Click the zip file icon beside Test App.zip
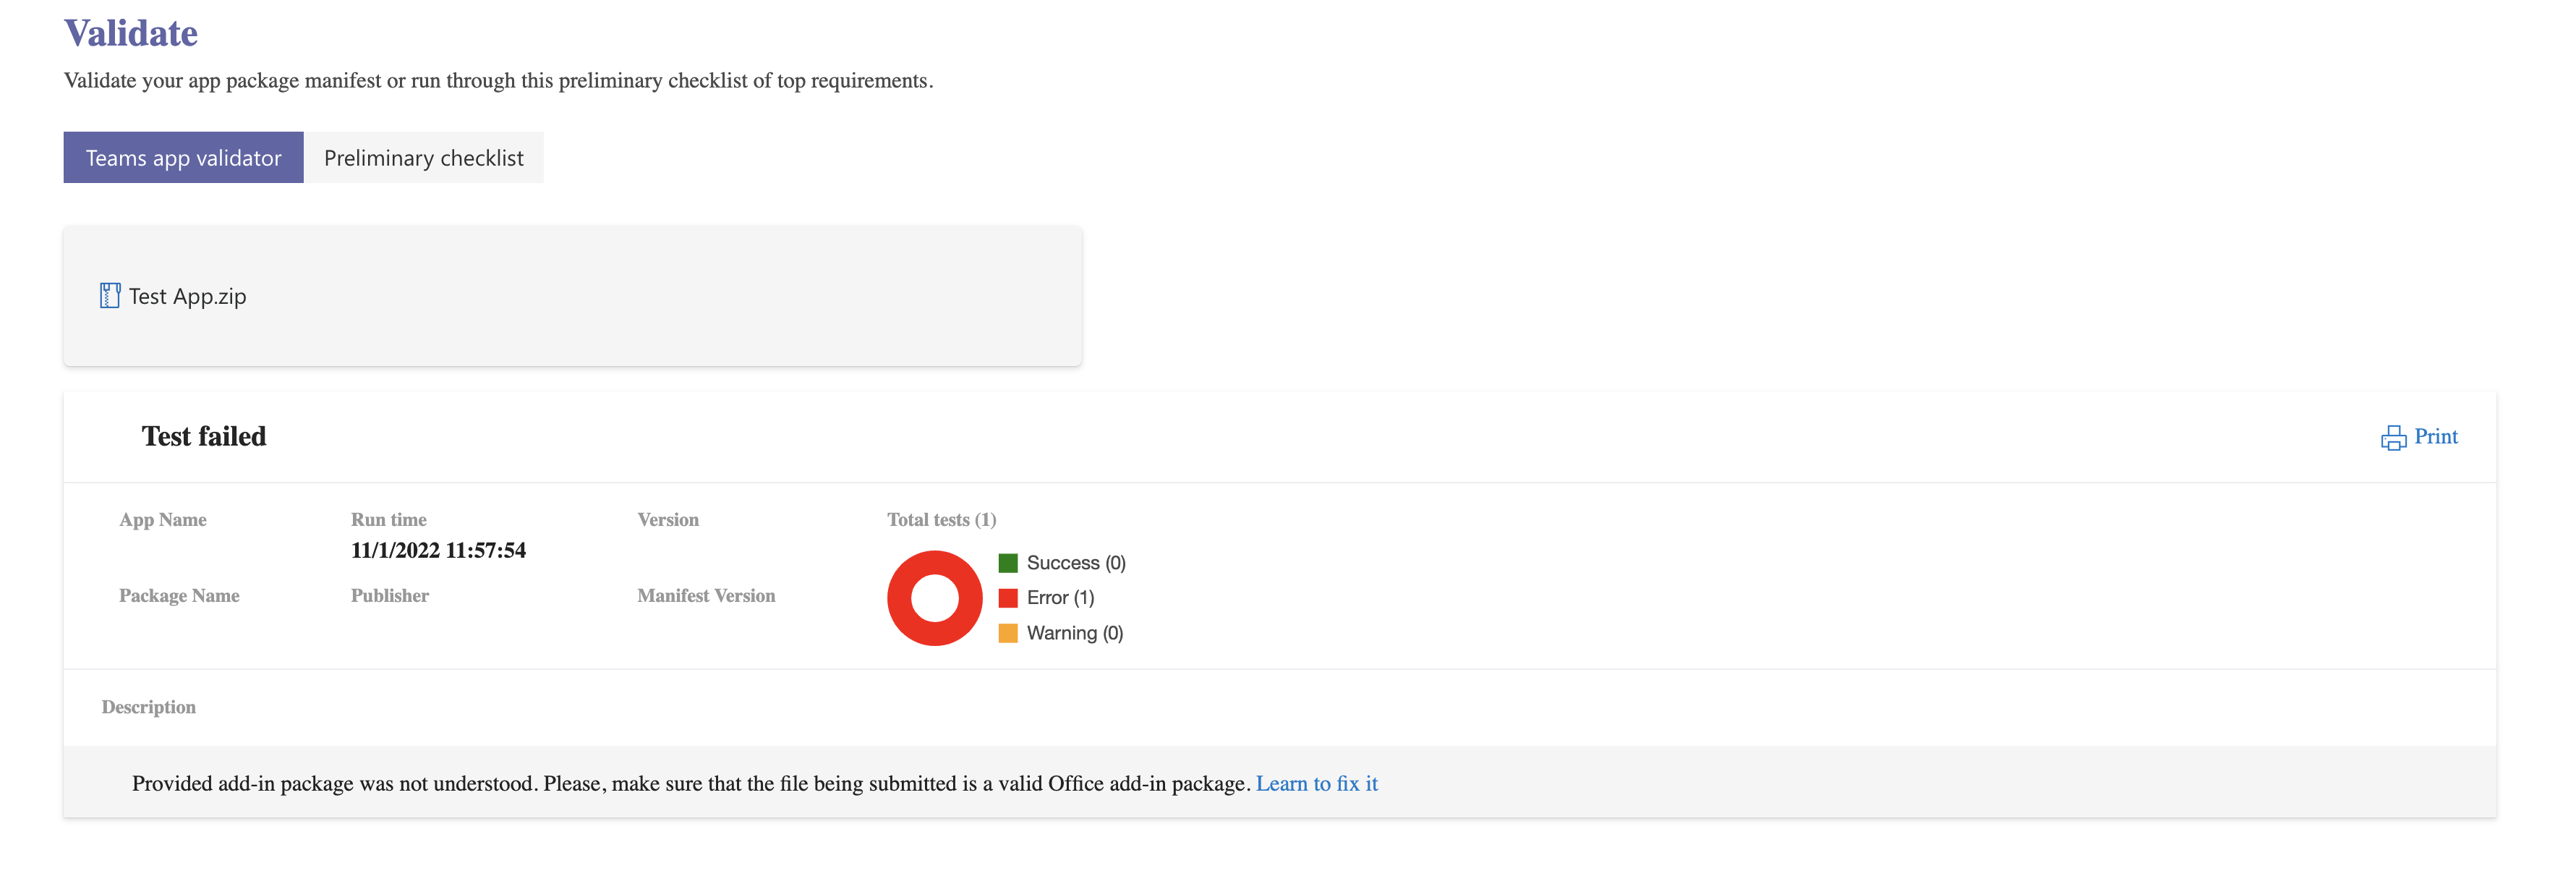The width and height of the screenshot is (2576, 884). coord(110,295)
